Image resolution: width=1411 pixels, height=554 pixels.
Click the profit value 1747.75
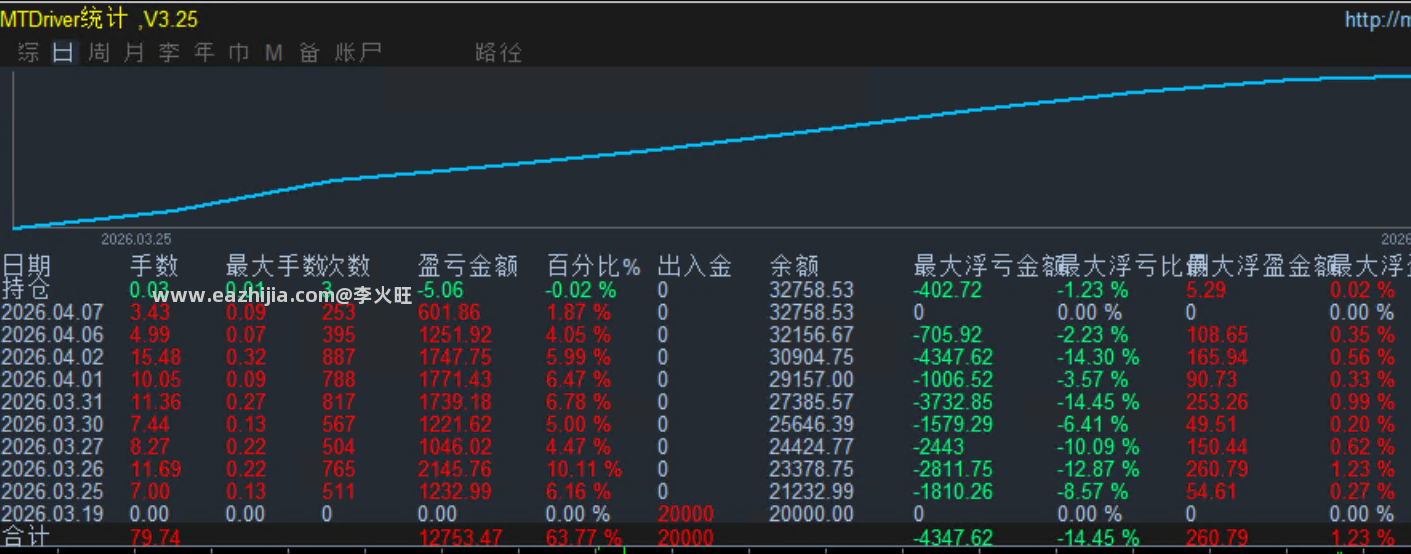(x=455, y=357)
